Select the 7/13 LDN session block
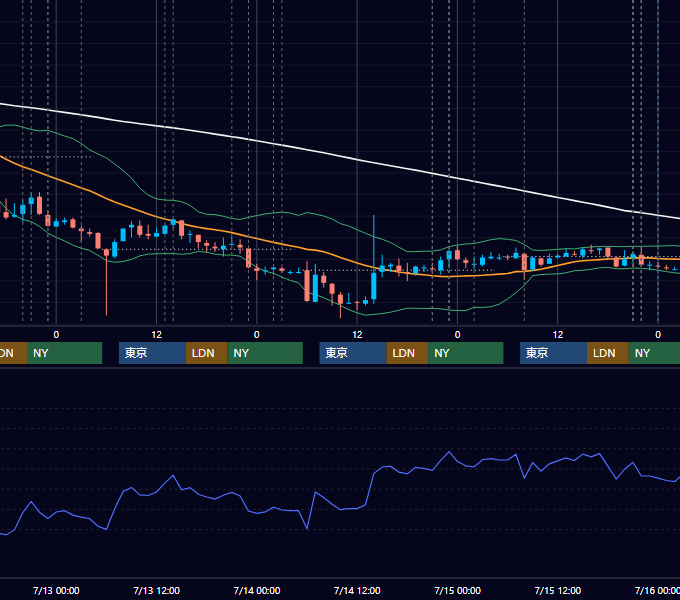Screen dimensions: 680x600 tap(206, 353)
